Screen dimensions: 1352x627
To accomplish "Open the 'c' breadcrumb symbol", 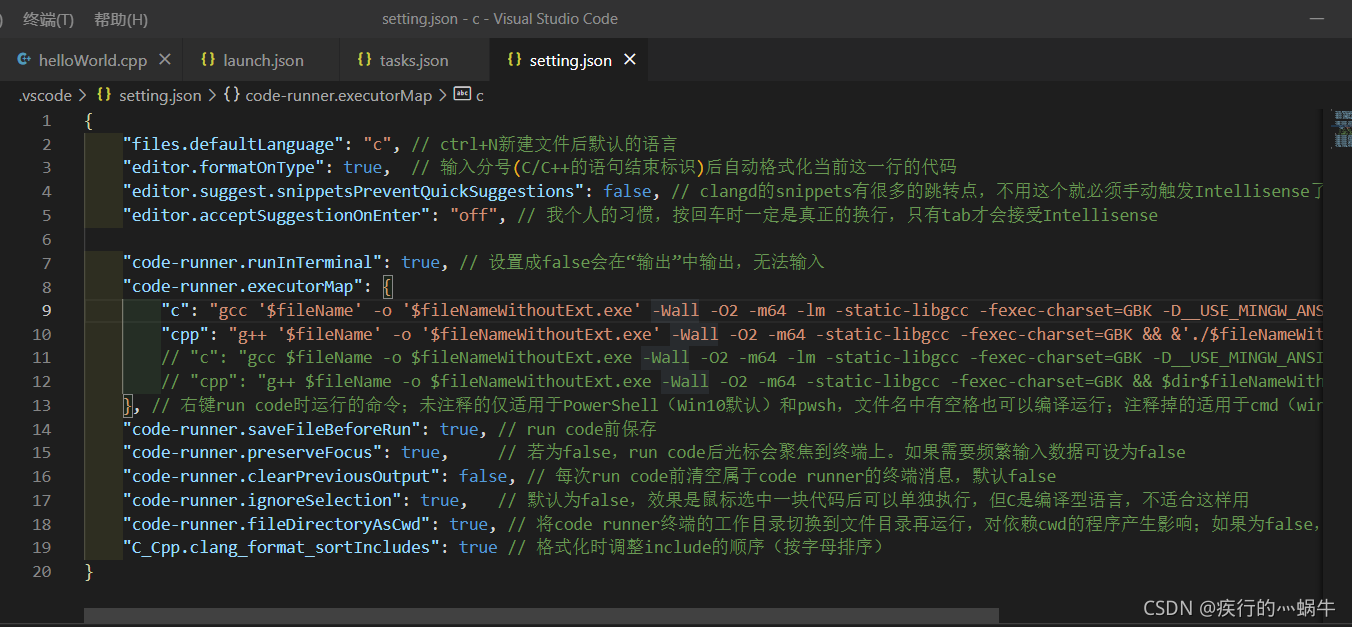I will click(480, 96).
